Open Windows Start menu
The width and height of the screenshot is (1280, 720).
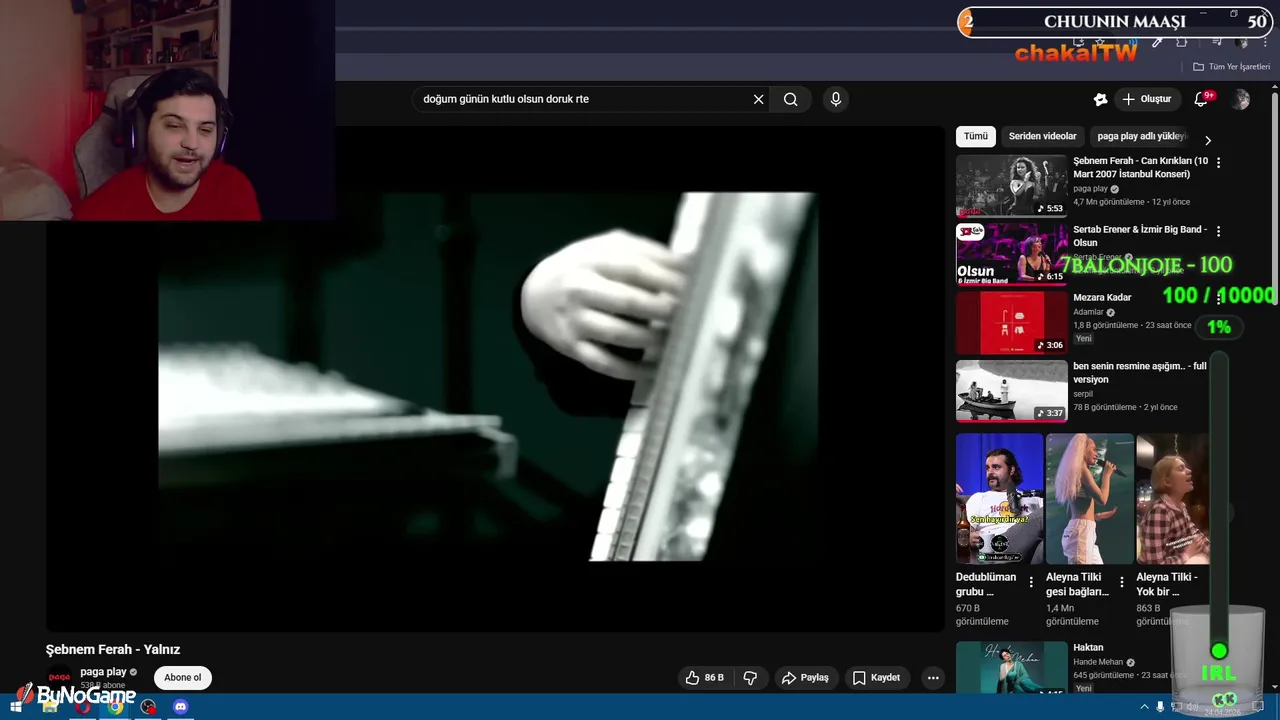[16, 707]
